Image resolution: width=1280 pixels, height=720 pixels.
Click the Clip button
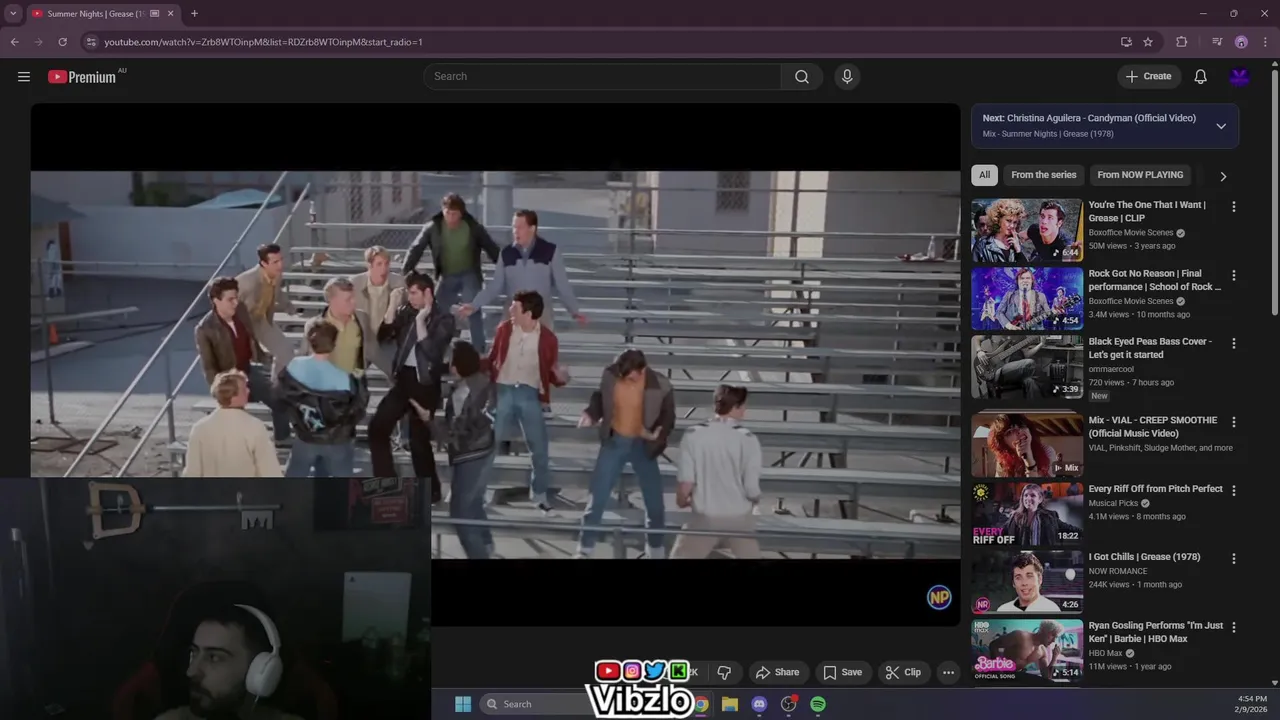point(903,672)
